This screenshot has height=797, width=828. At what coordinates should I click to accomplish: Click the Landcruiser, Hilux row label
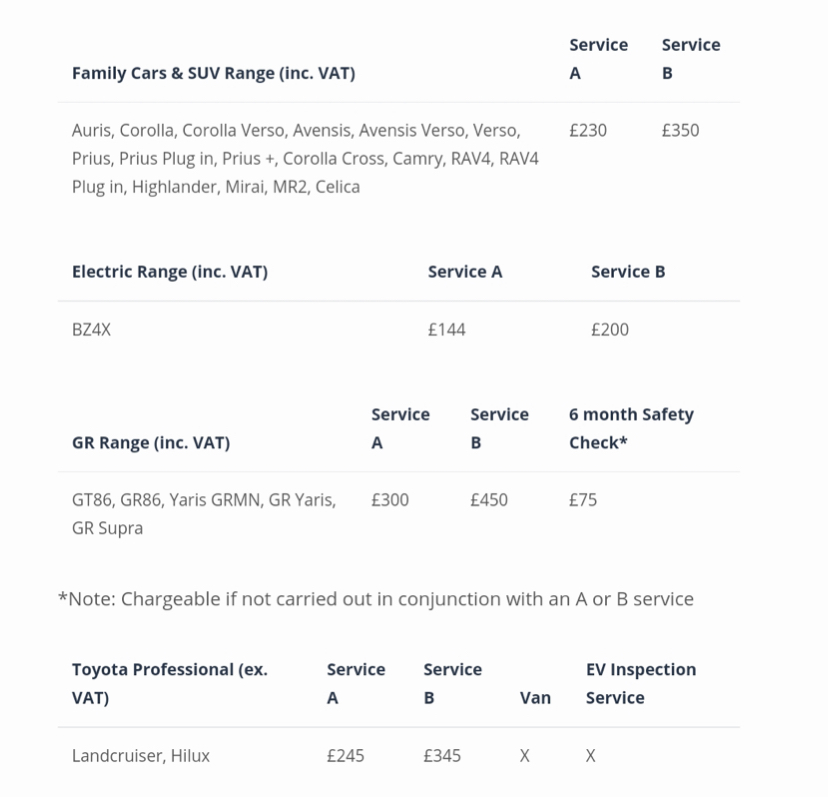[140, 756]
